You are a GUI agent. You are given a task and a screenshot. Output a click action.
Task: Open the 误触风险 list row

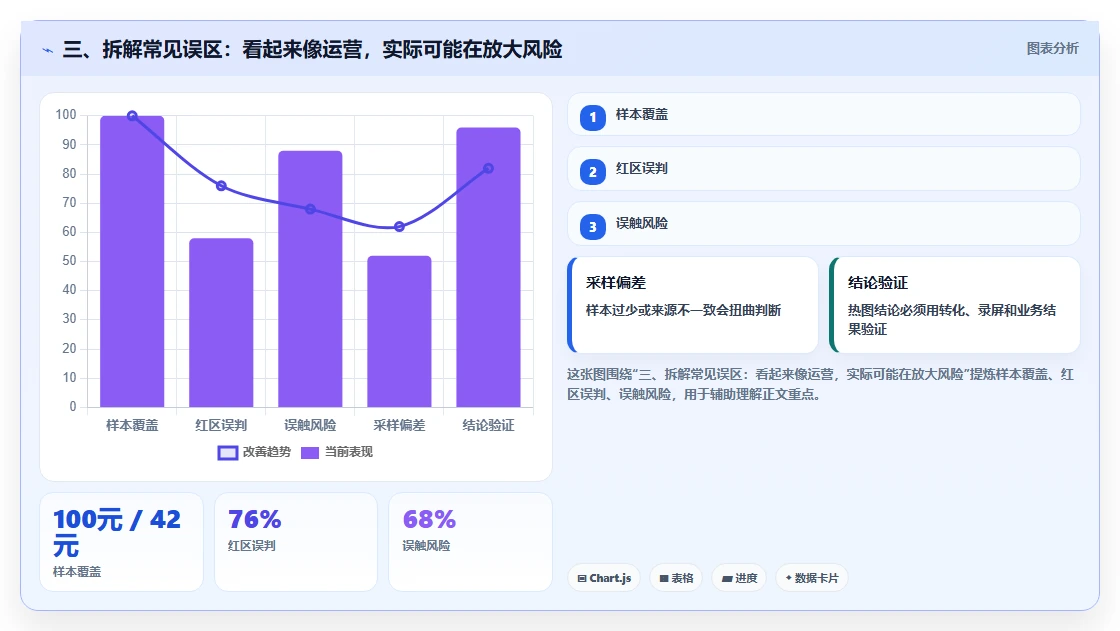(823, 224)
